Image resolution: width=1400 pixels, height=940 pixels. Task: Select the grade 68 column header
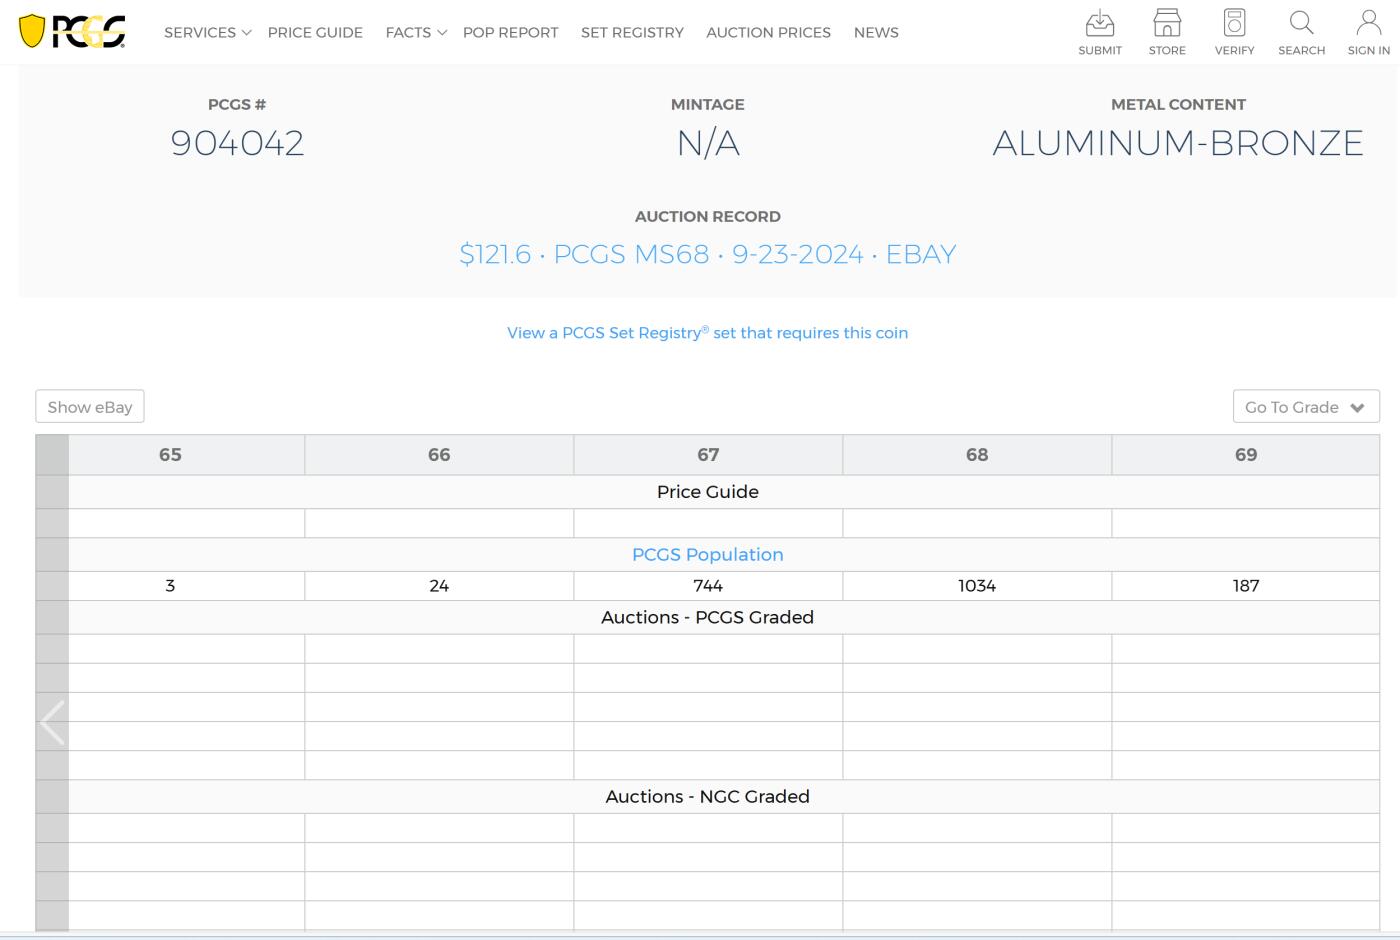(x=976, y=455)
